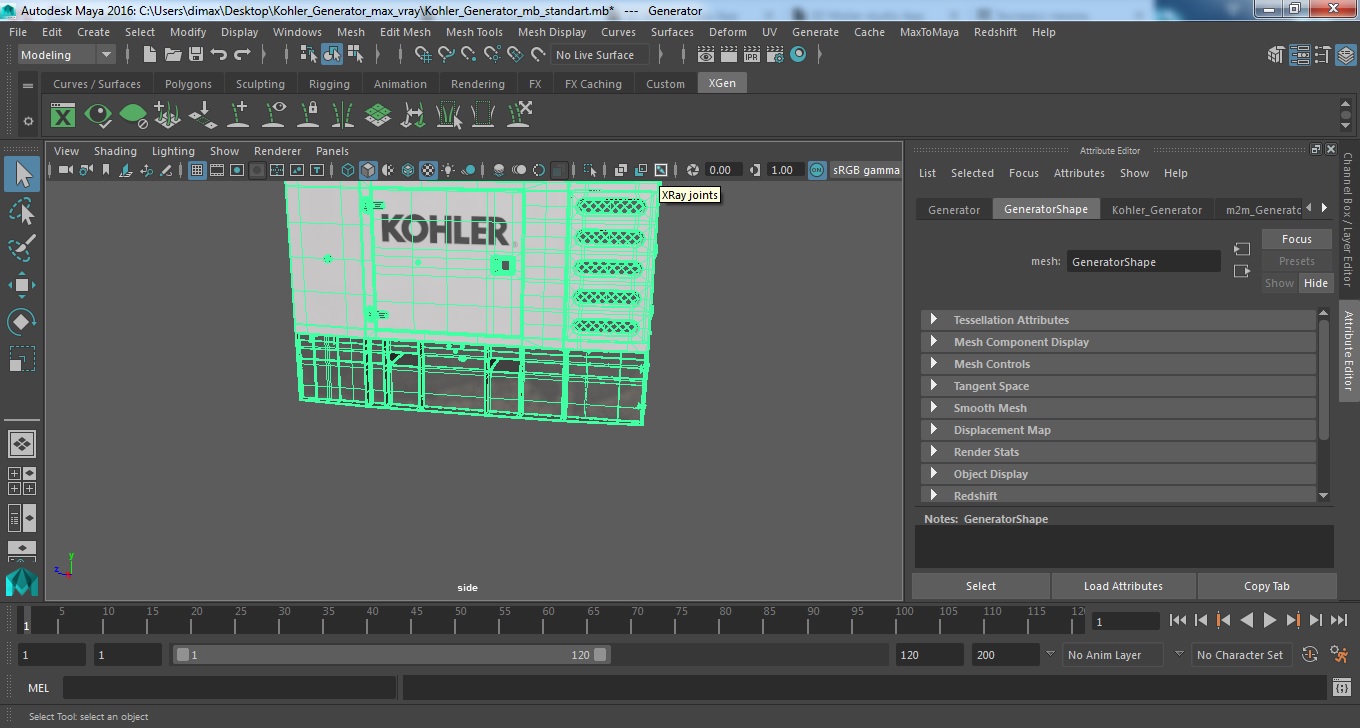1360x728 pixels.
Task: Click the Snap to grids magnet icon
Action: (423, 55)
